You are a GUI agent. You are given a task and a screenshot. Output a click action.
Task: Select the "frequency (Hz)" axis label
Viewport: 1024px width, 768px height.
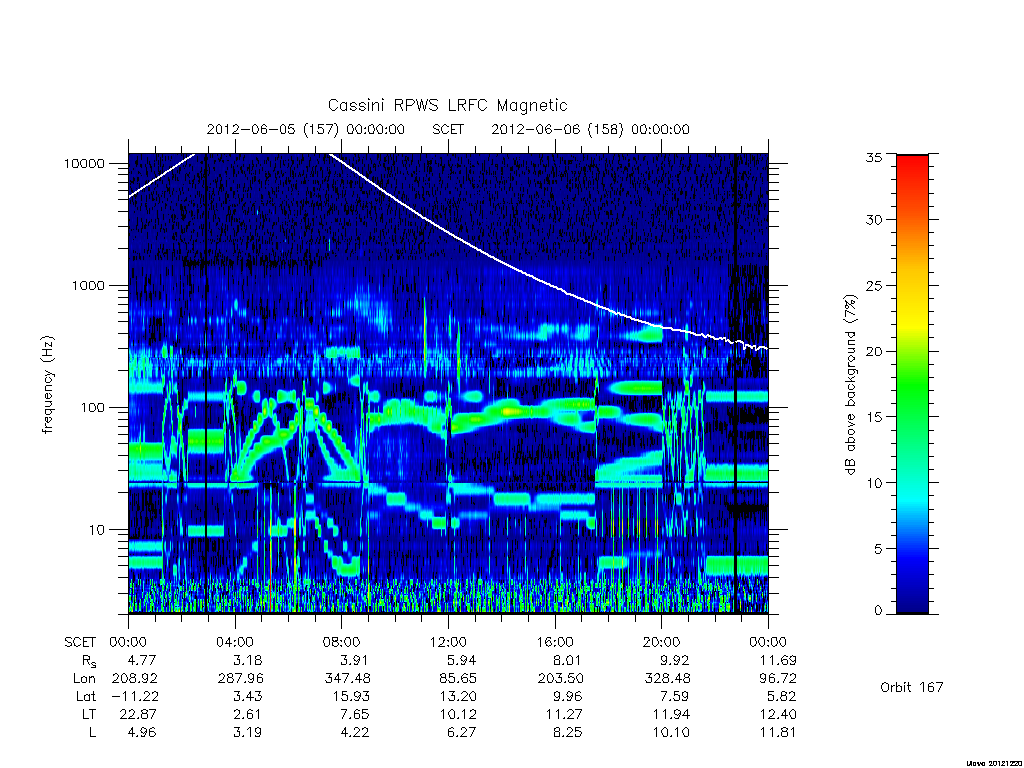(x=48, y=385)
